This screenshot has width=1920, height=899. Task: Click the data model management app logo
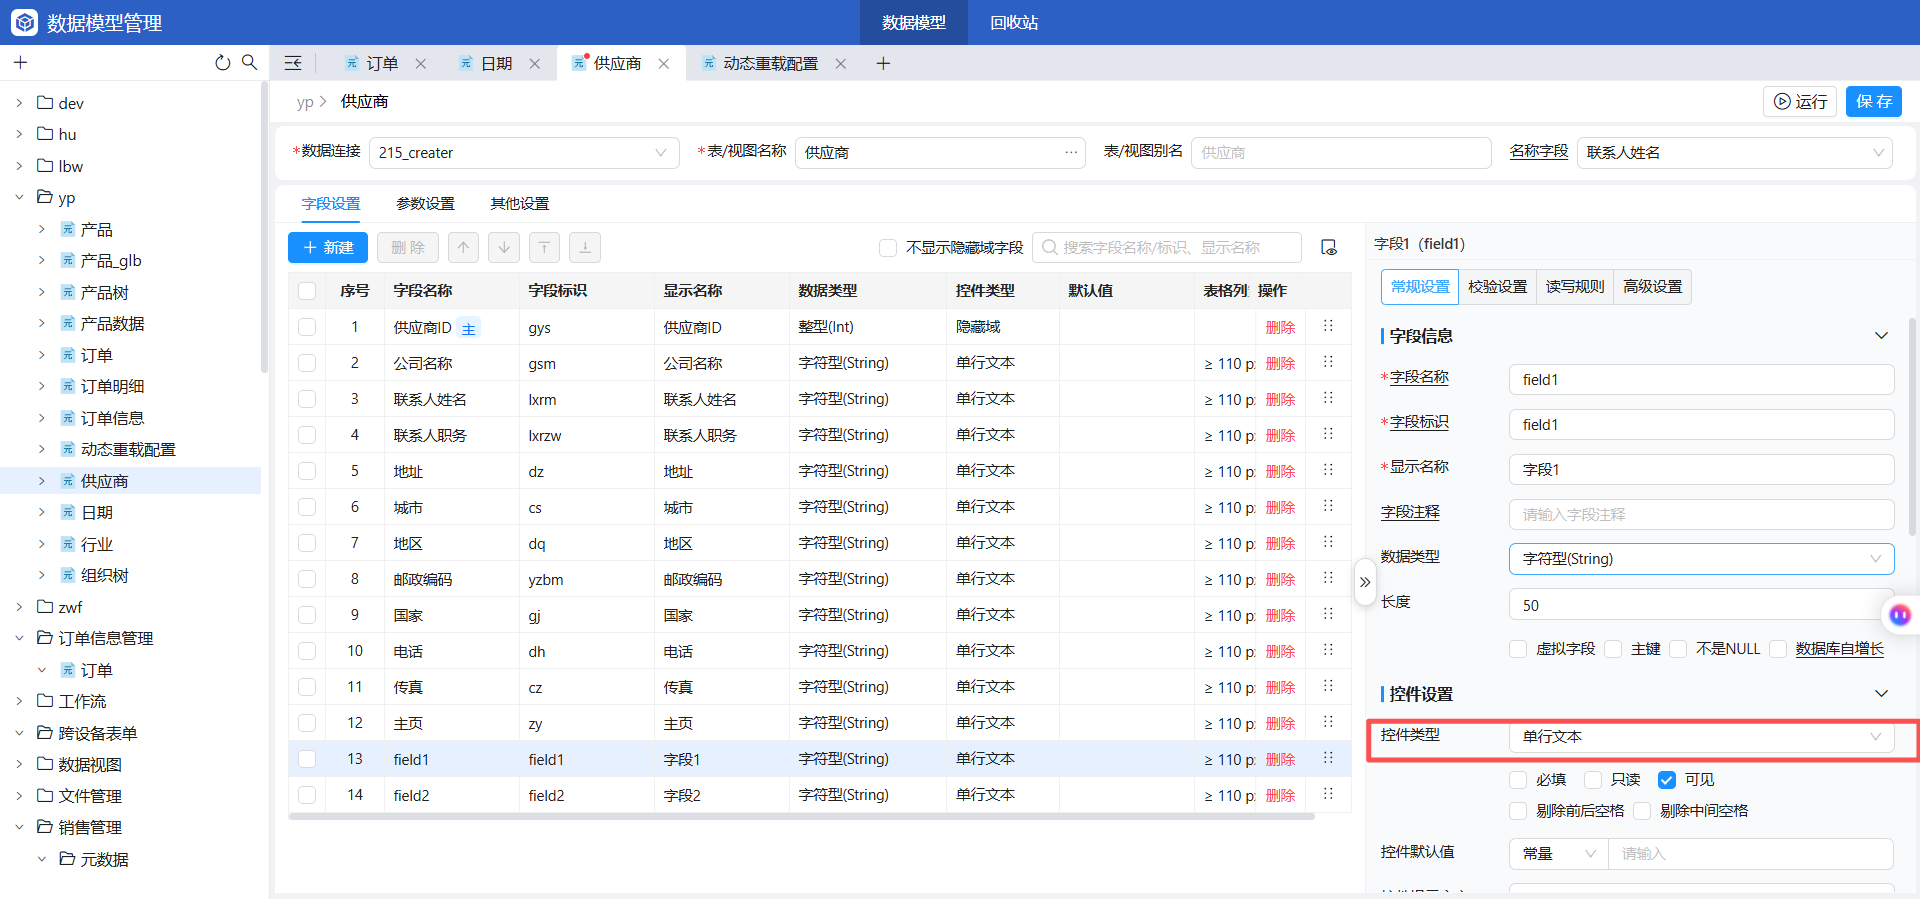(x=24, y=22)
